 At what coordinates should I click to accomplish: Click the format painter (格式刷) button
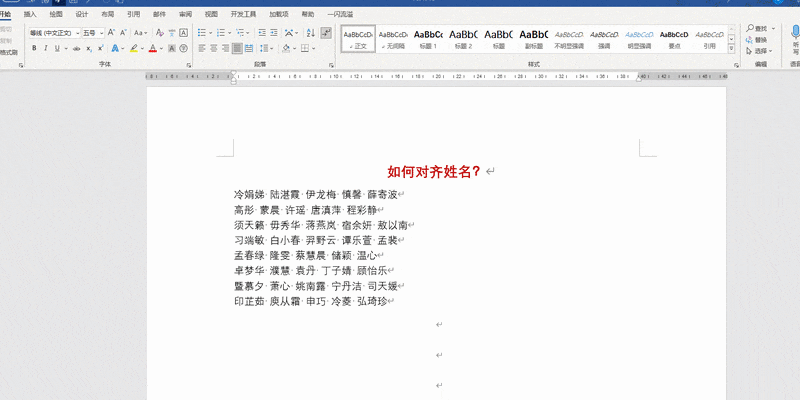point(9,52)
